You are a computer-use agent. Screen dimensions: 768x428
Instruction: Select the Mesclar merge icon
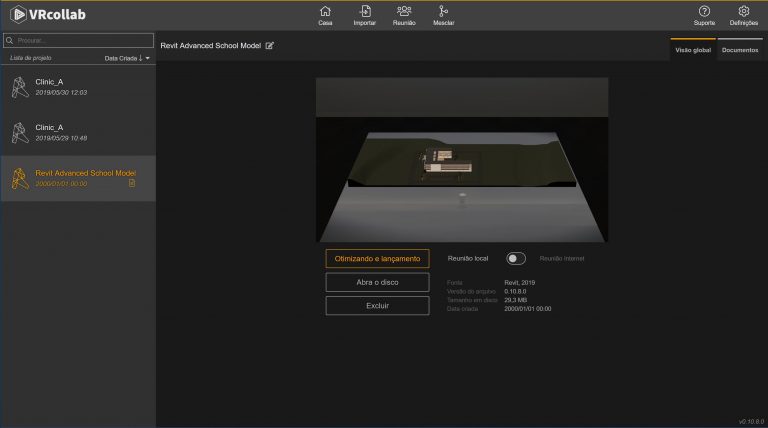pyautogui.click(x=443, y=11)
